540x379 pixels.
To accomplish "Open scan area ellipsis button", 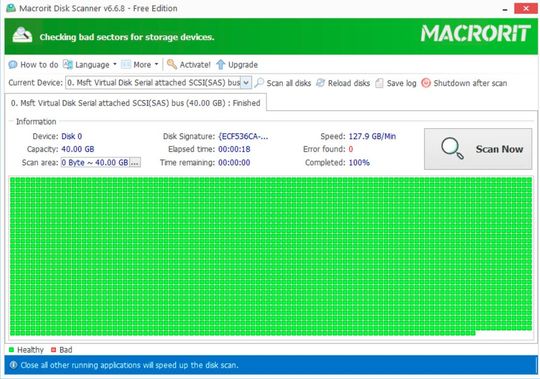I will click(135, 162).
